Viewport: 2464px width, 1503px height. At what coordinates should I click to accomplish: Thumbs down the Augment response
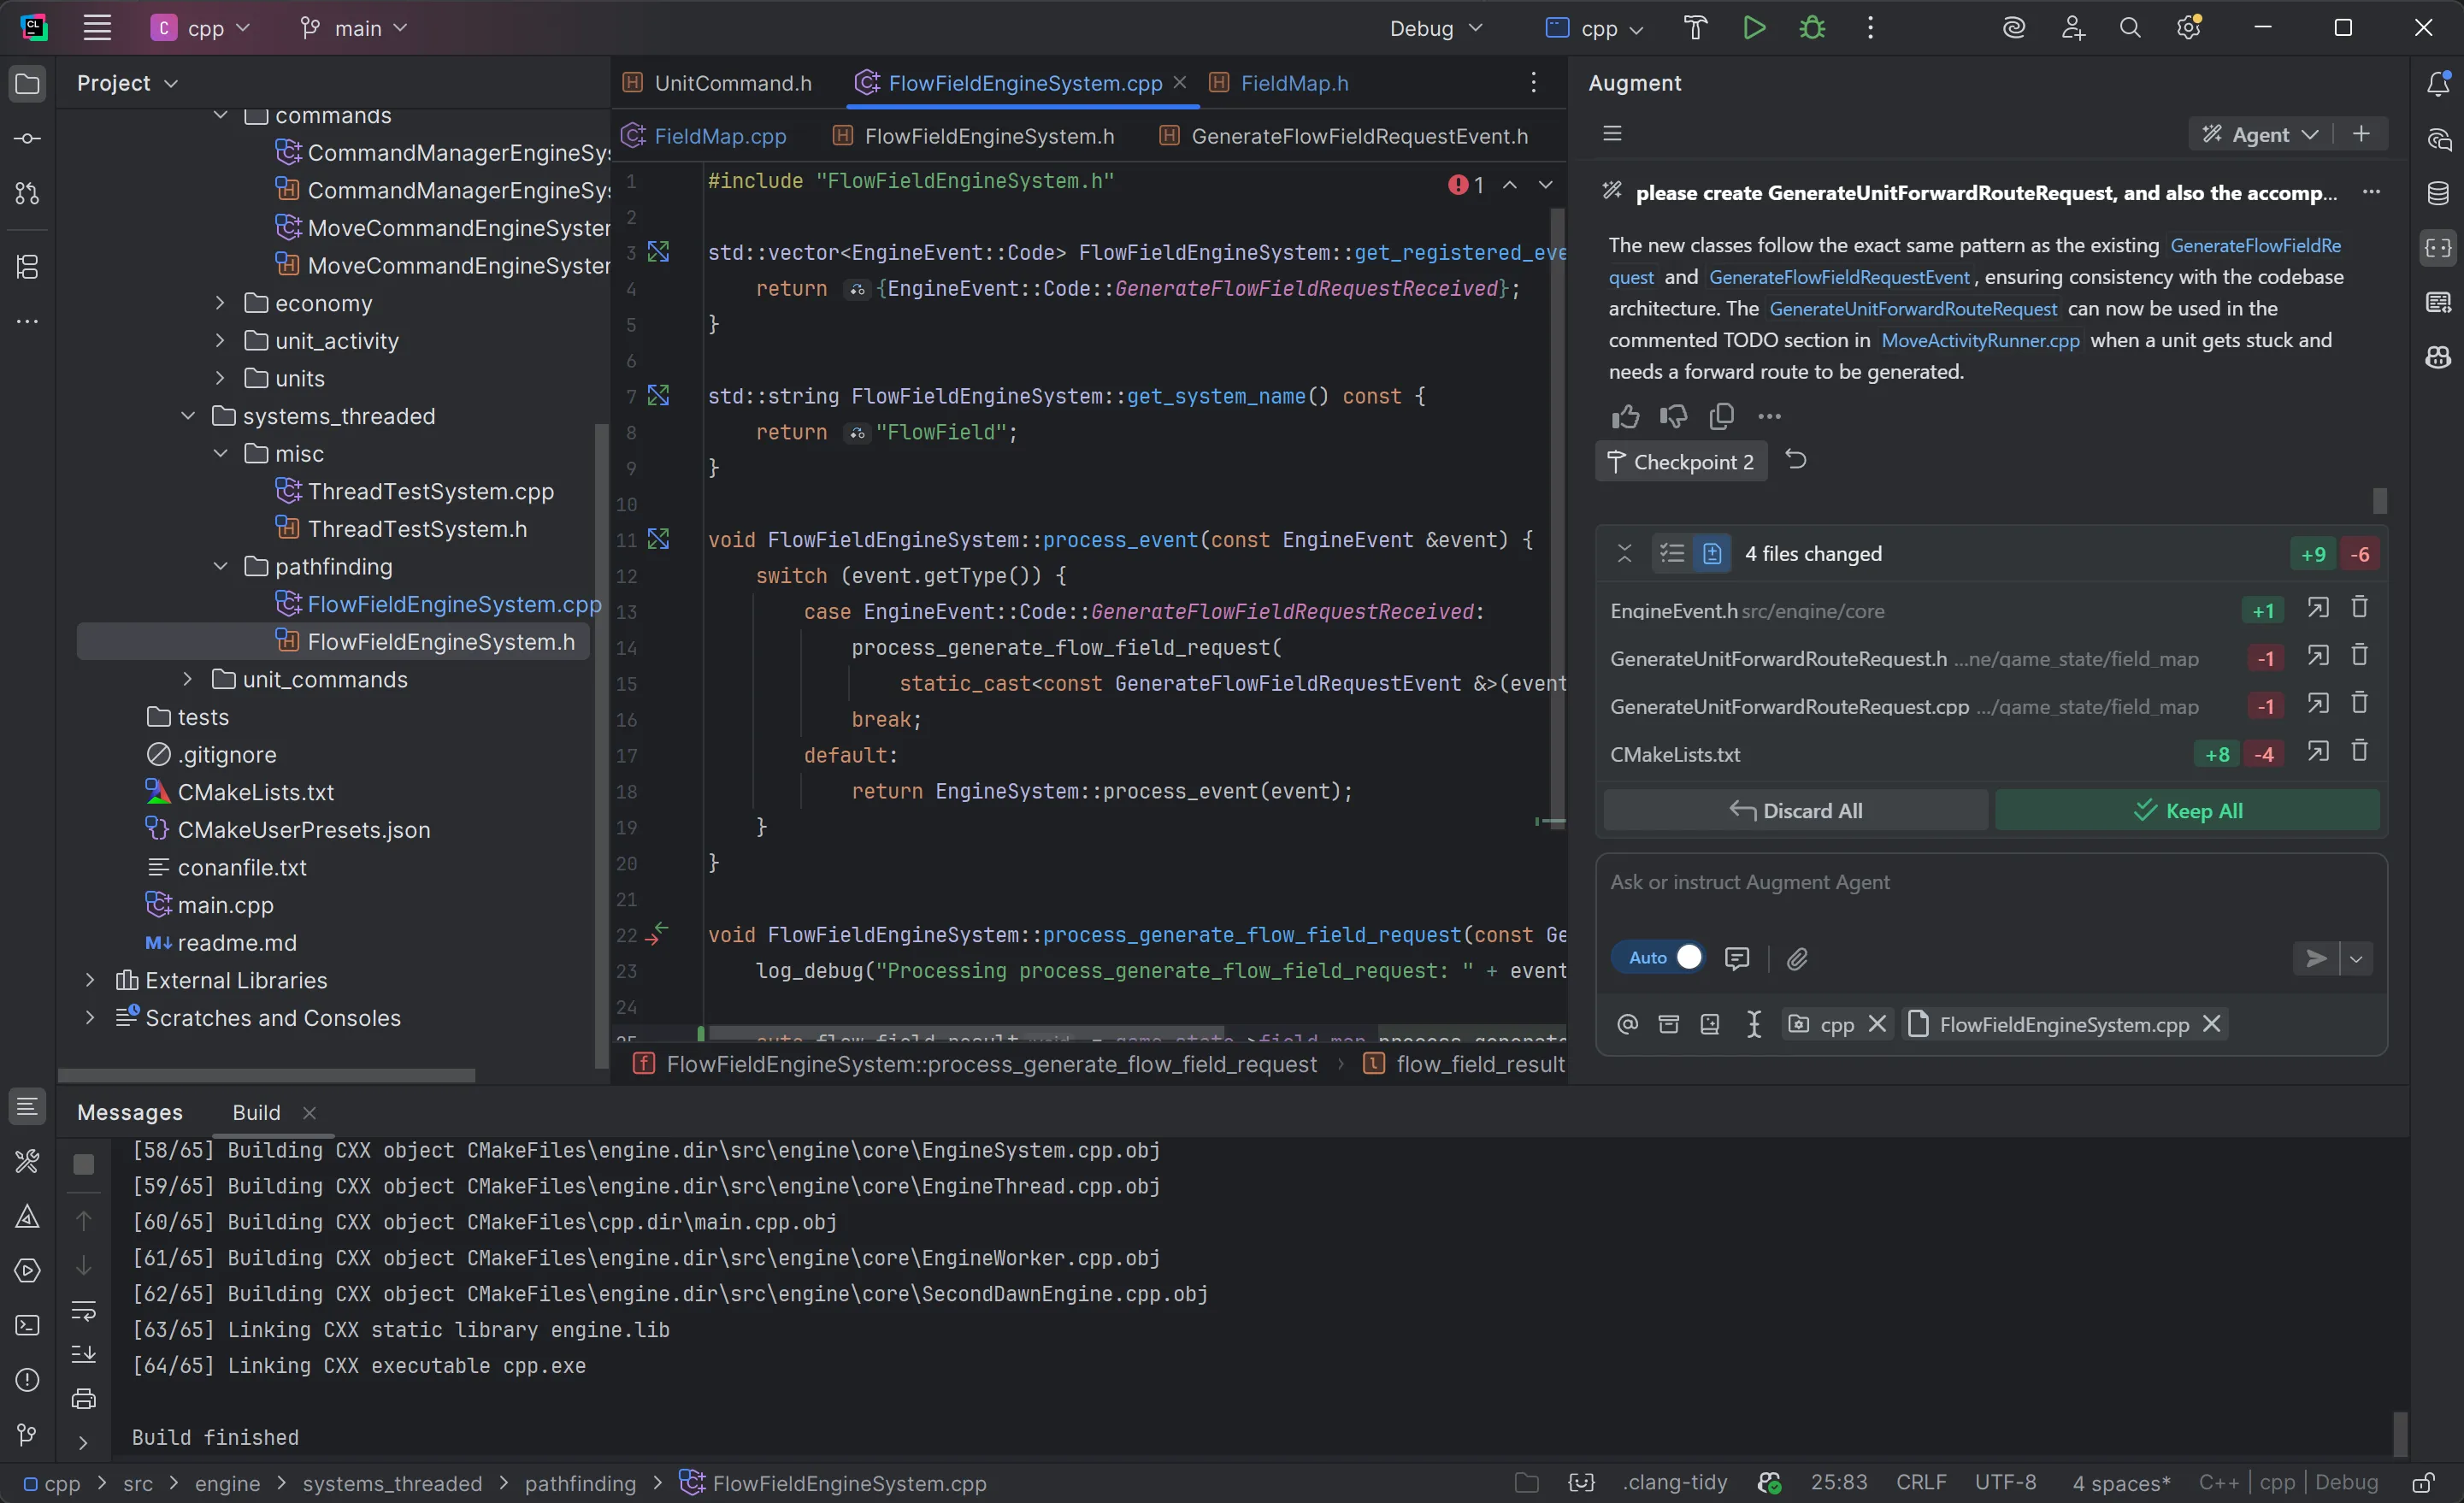(1673, 416)
